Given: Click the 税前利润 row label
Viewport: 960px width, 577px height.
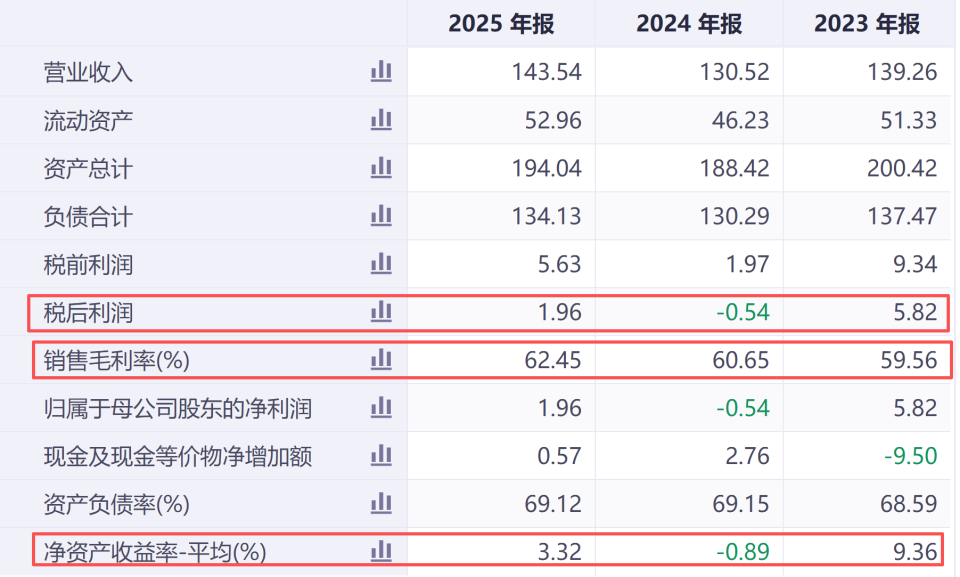Looking at the screenshot, I should point(88,265).
